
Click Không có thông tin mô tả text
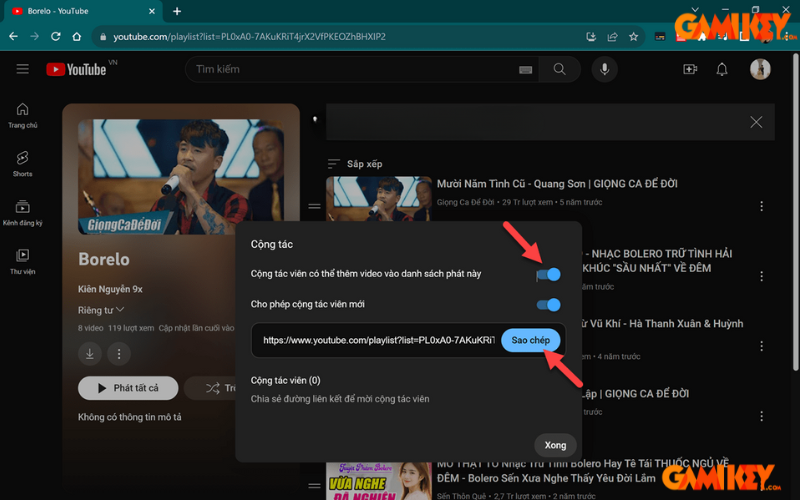130,417
